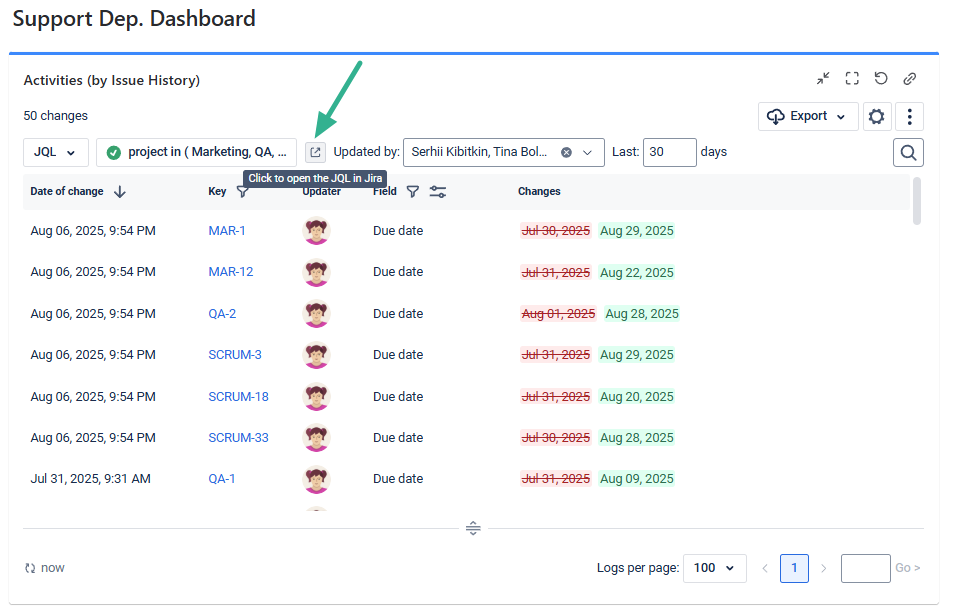Click the date Jul 31, 2025, 9:31 AM
This screenshot has width=955, height=615.
pos(90,479)
